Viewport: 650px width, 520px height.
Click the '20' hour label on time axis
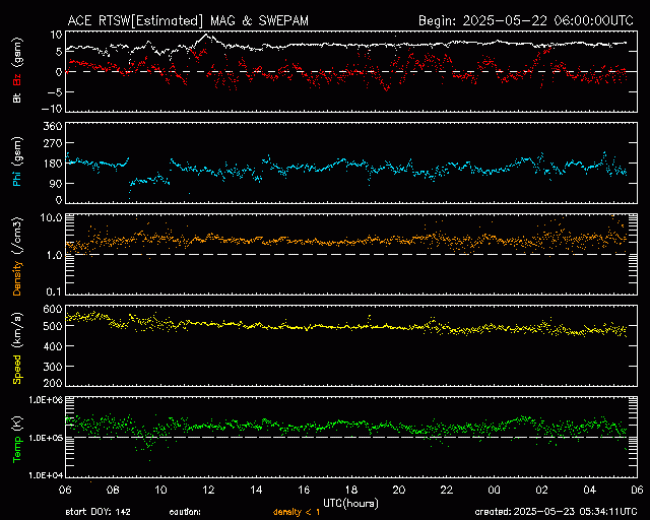pos(399,490)
